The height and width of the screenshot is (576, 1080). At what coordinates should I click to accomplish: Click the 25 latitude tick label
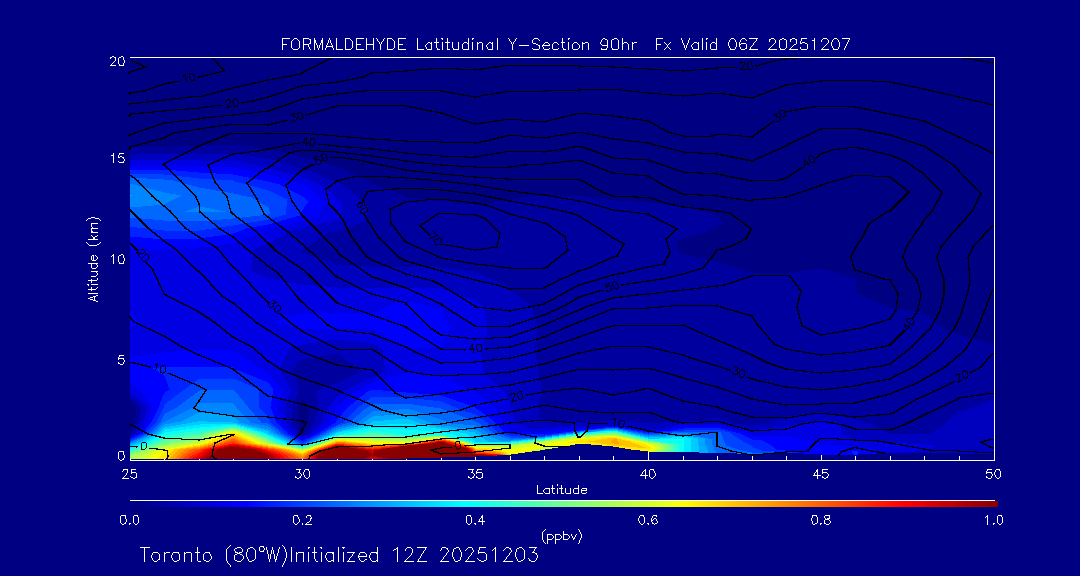pos(129,473)
